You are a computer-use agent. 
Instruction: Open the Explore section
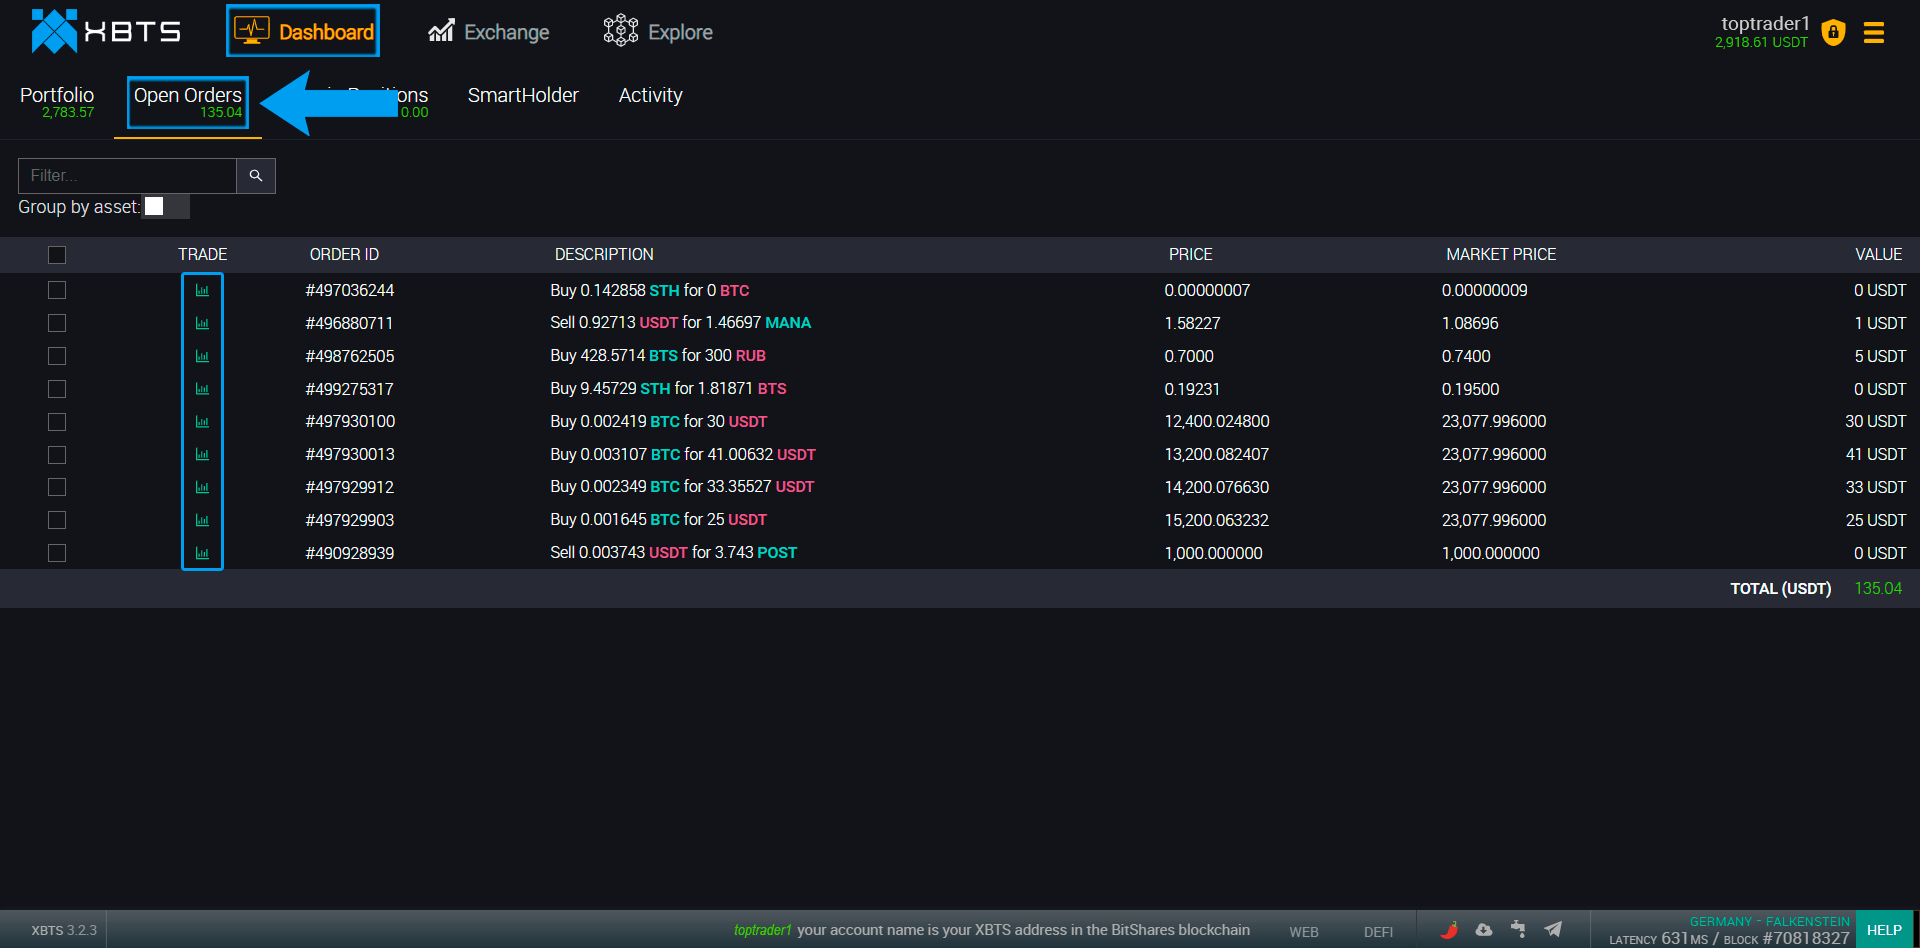[658, 31]
